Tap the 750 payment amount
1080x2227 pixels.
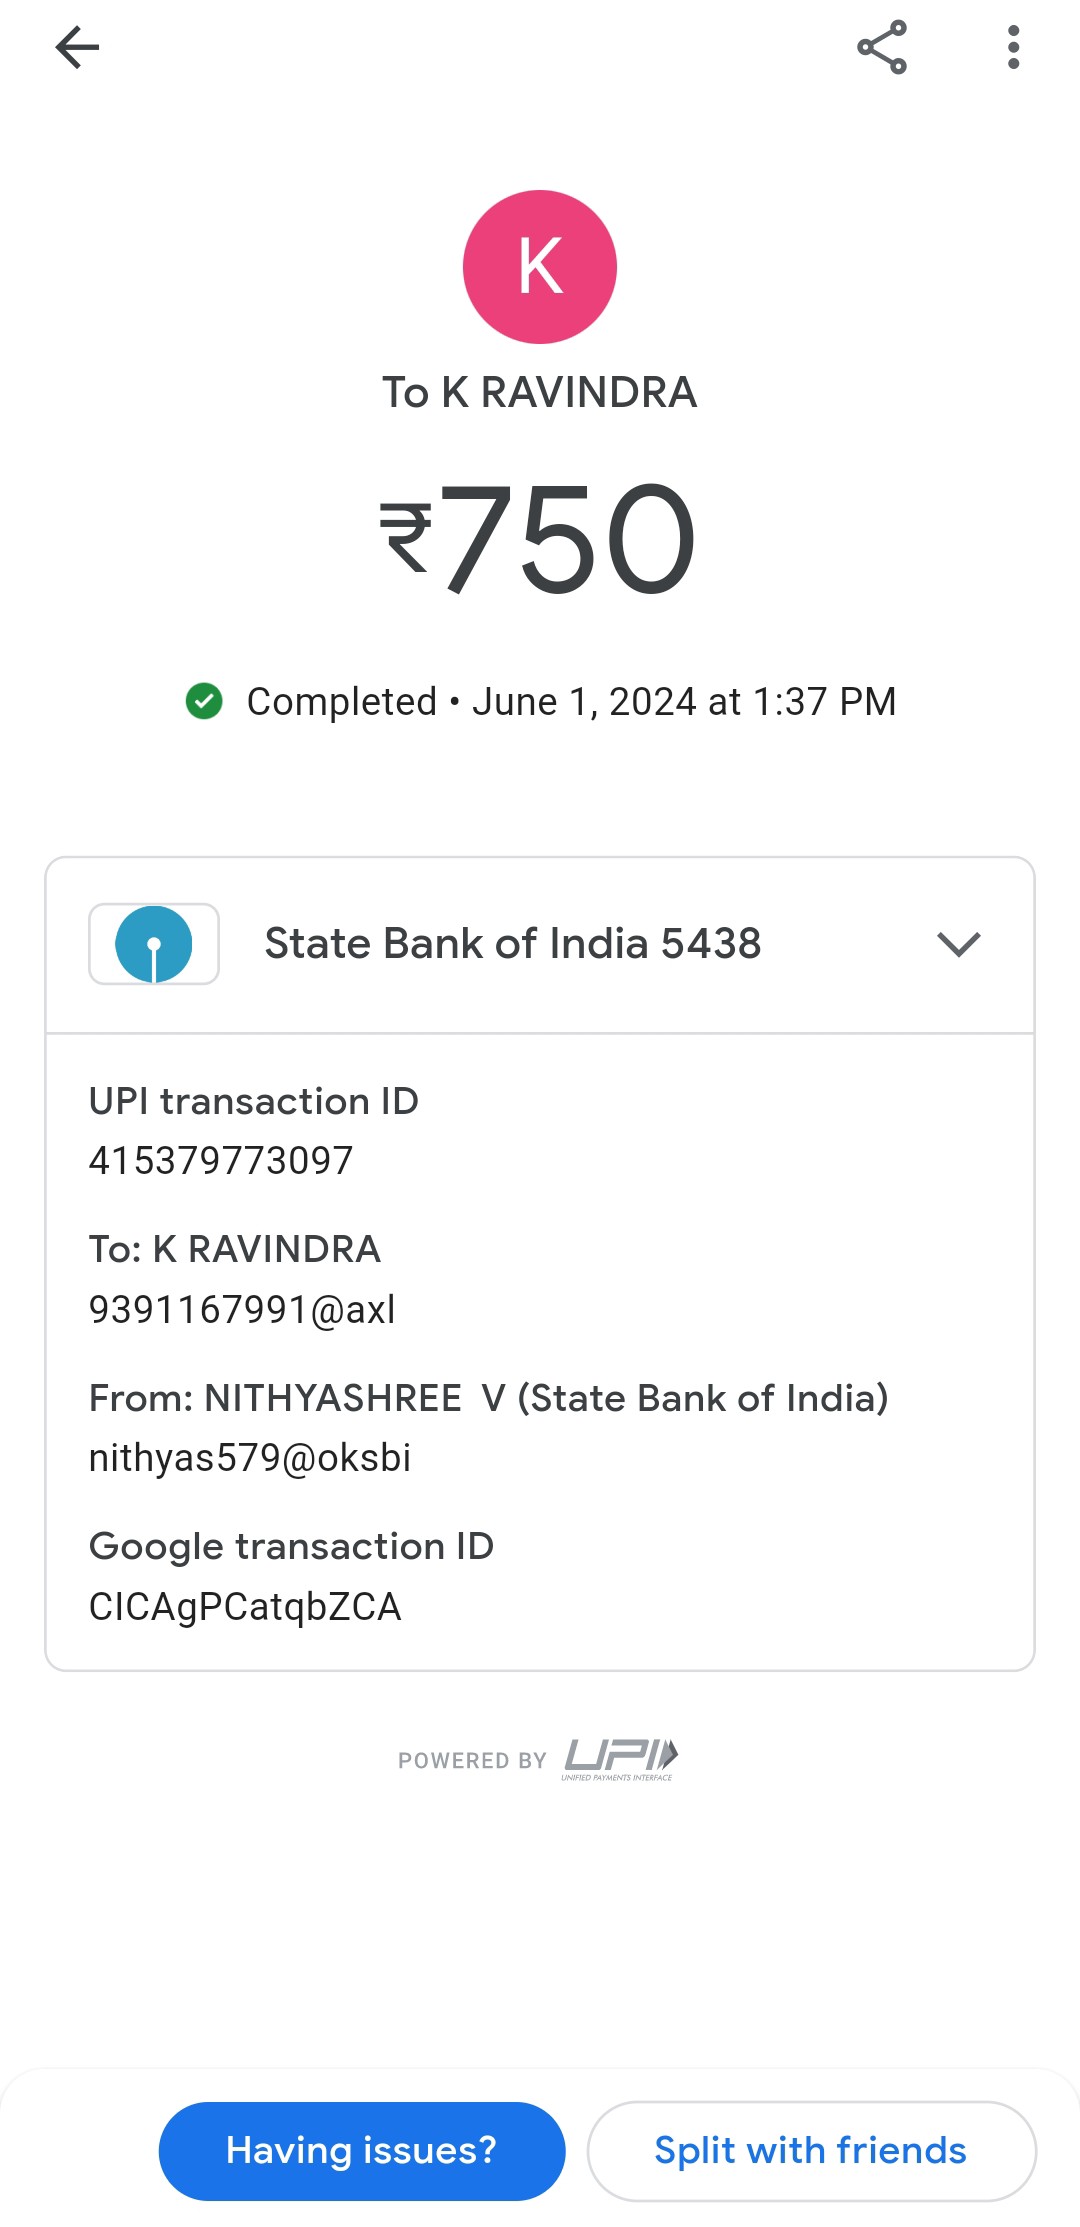[568, 538]
